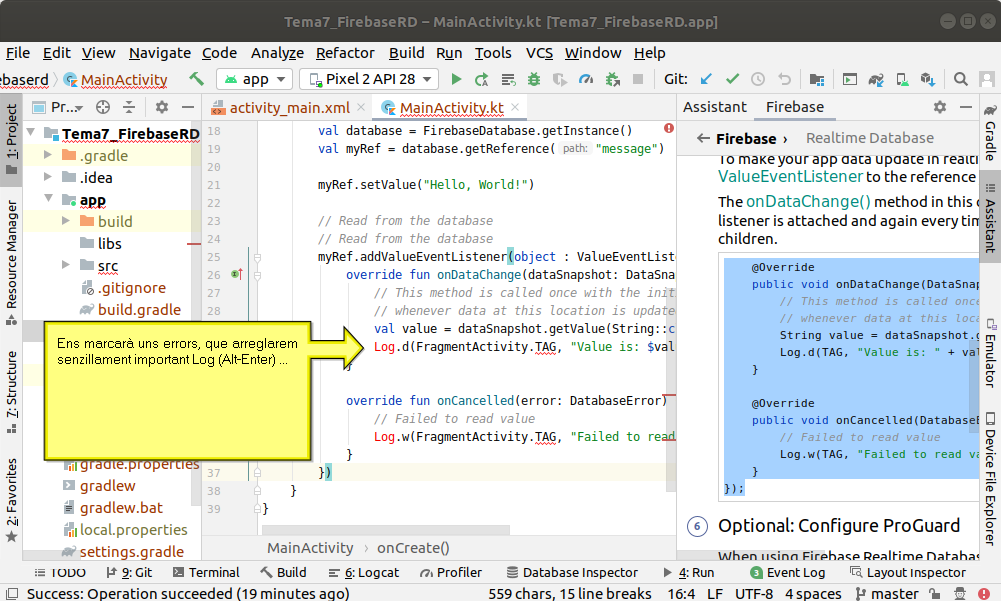
Task: Click the onDataChange() link
Action: coord(808,202)
